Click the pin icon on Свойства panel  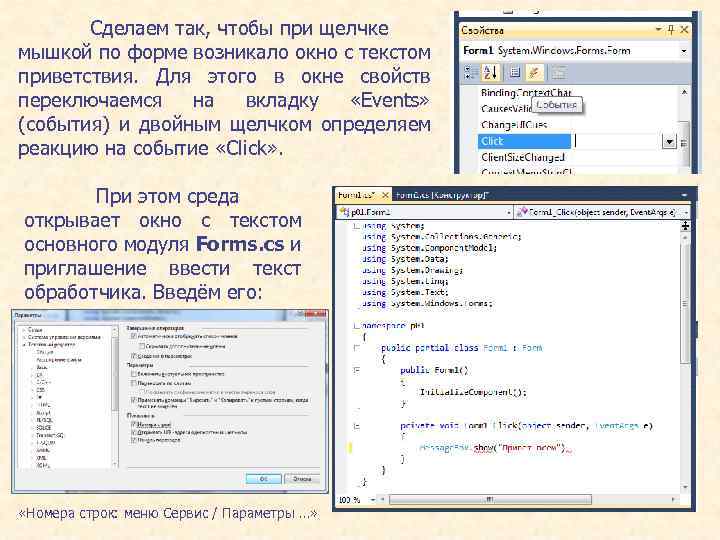pos(671,30)
